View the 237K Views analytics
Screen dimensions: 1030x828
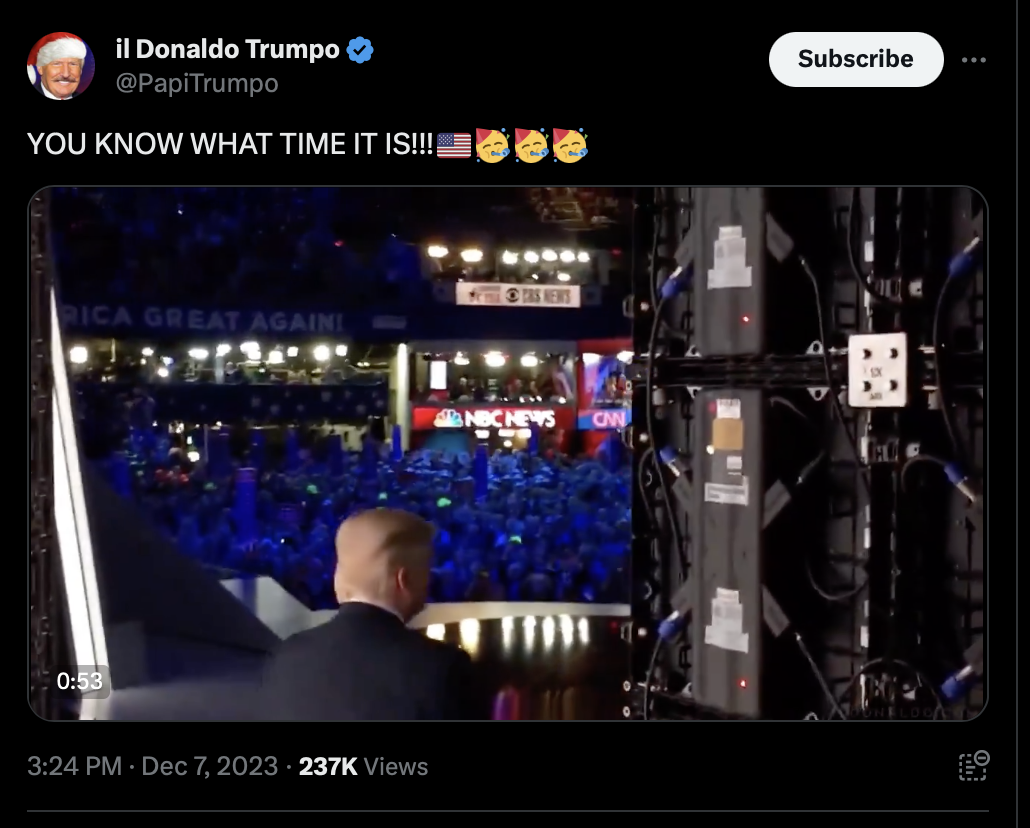click(x=363, y=766)
